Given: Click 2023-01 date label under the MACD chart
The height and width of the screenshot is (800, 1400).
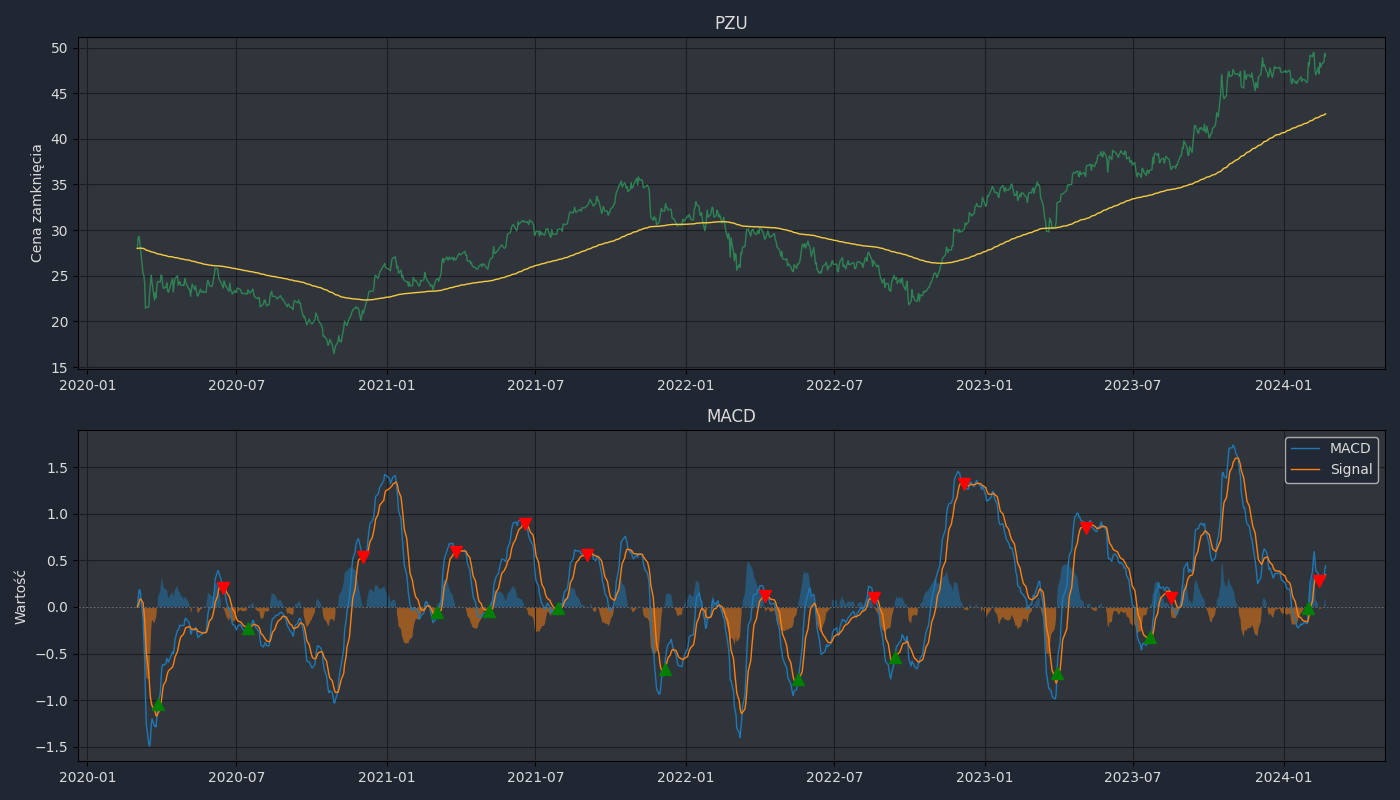Looking at the screenshot, I should [x=985, y=777].
